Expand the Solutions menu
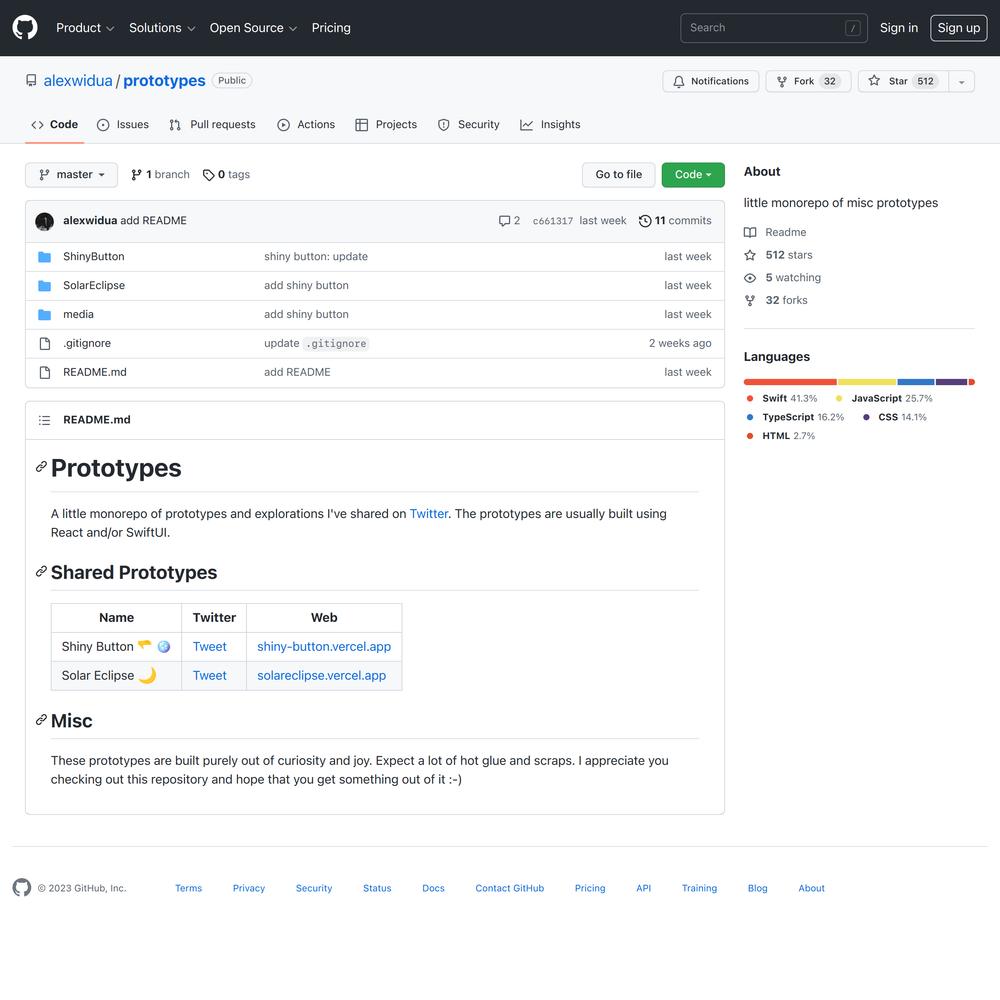The image size is (1000, 1000). (x=162, y=28)
